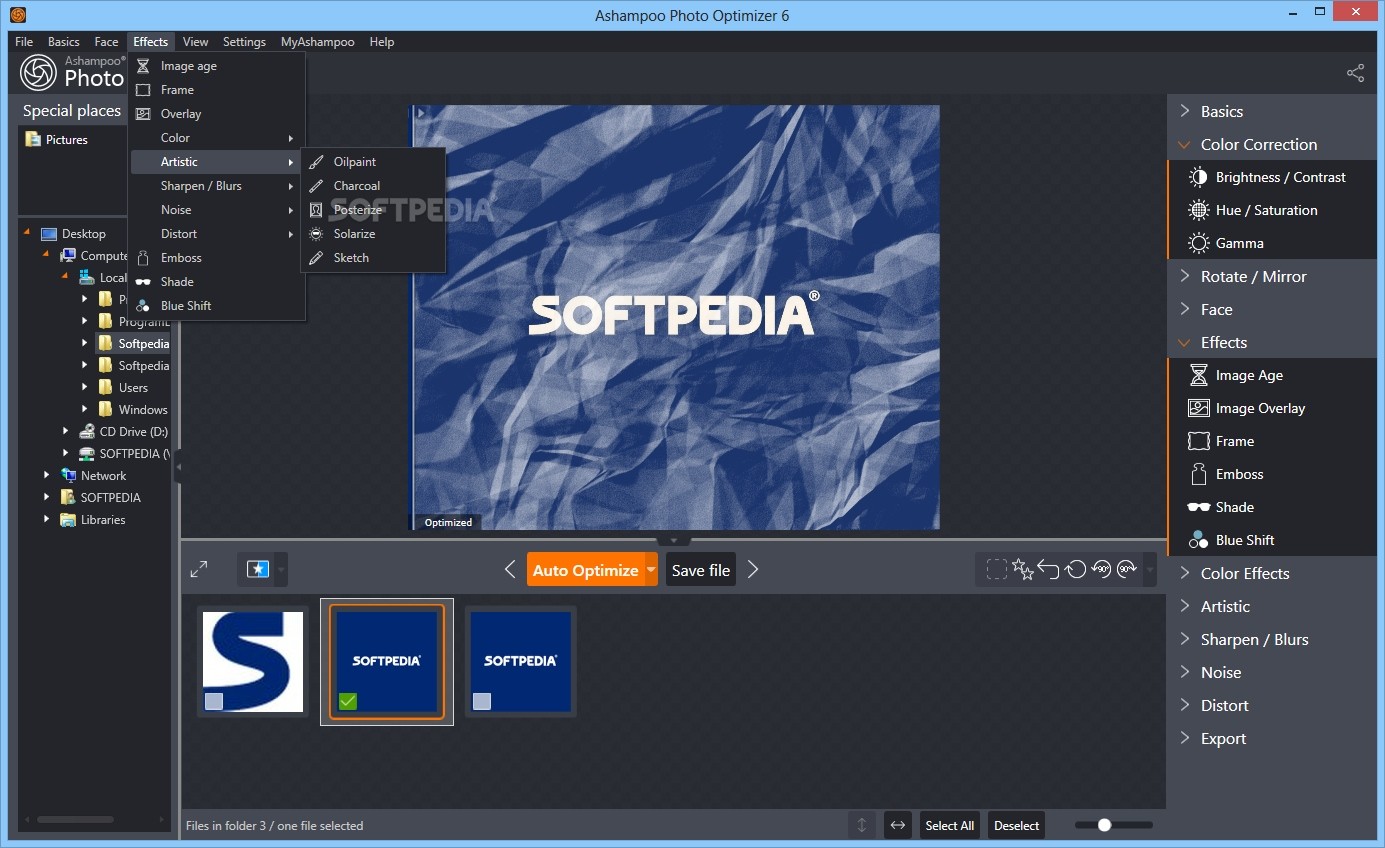Click the undo arrow icon
The width and height of the screenshot is (1385, 848).
[1048, 569]
